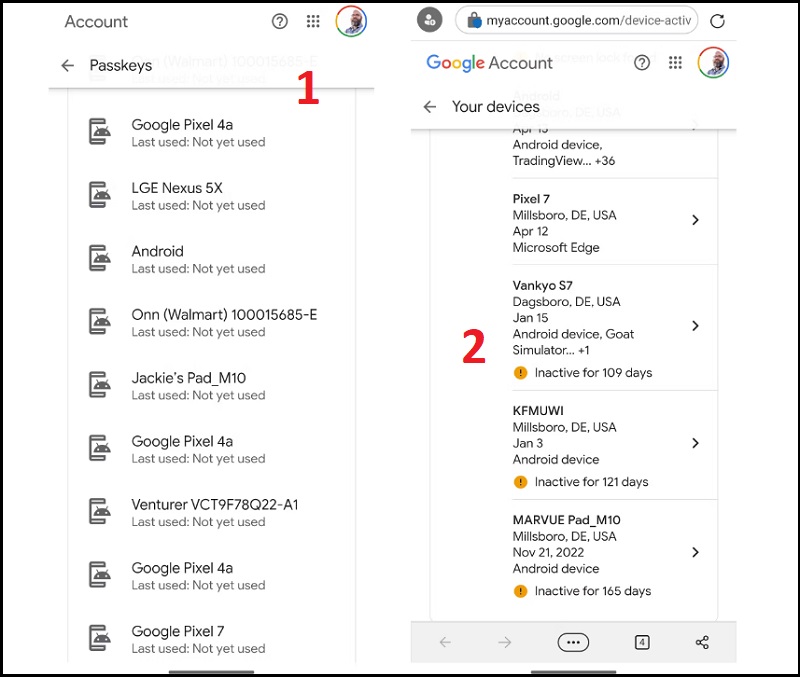Expand MARVUE Pad_M10 device details chevron
This screenshot has height=678, width=800.
click(695, 552)
